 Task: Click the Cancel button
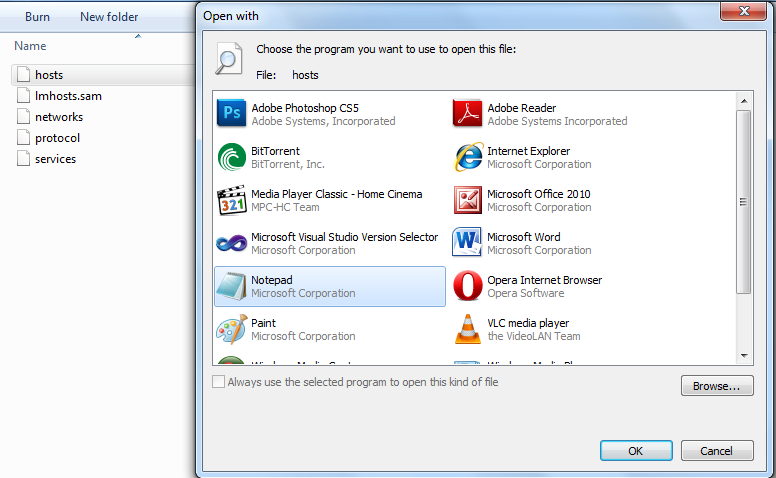click(x=717, y=451)
